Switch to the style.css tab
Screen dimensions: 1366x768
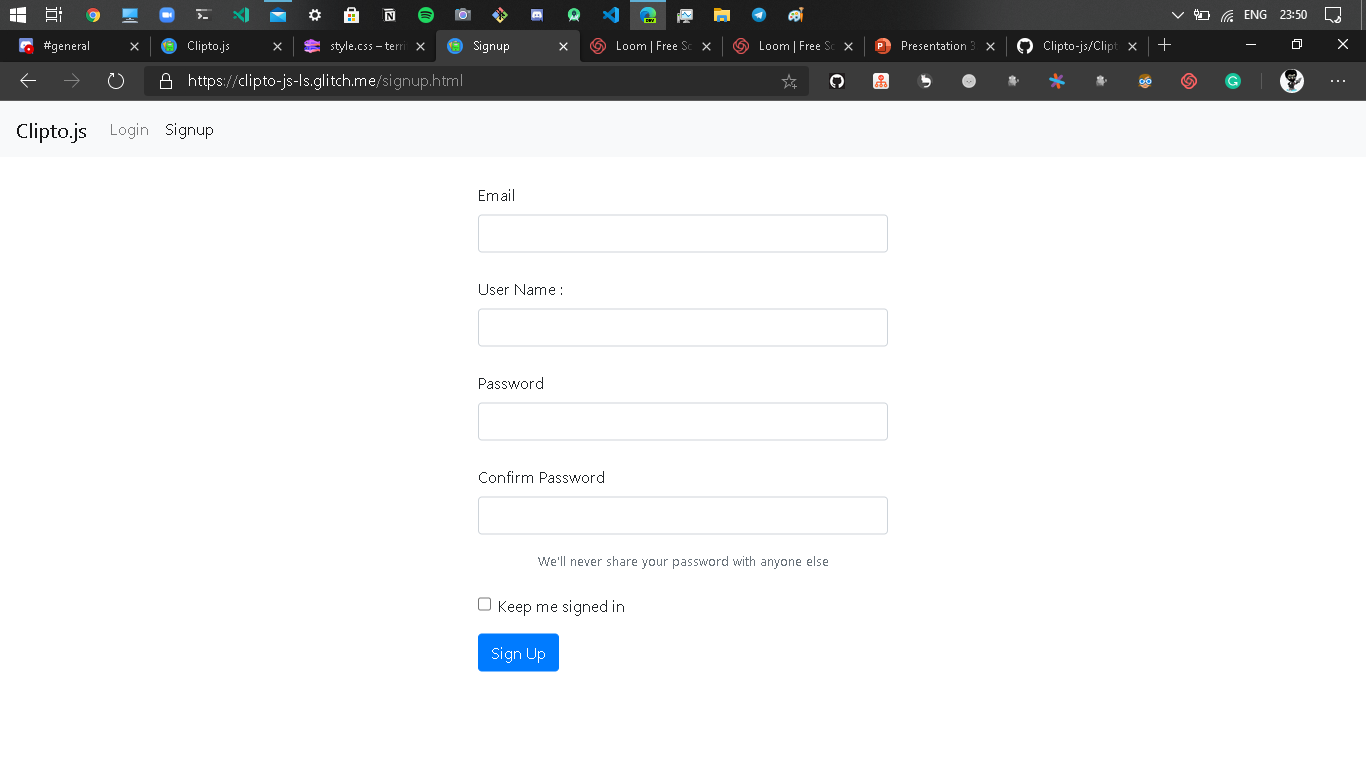(x=364, y=46)
